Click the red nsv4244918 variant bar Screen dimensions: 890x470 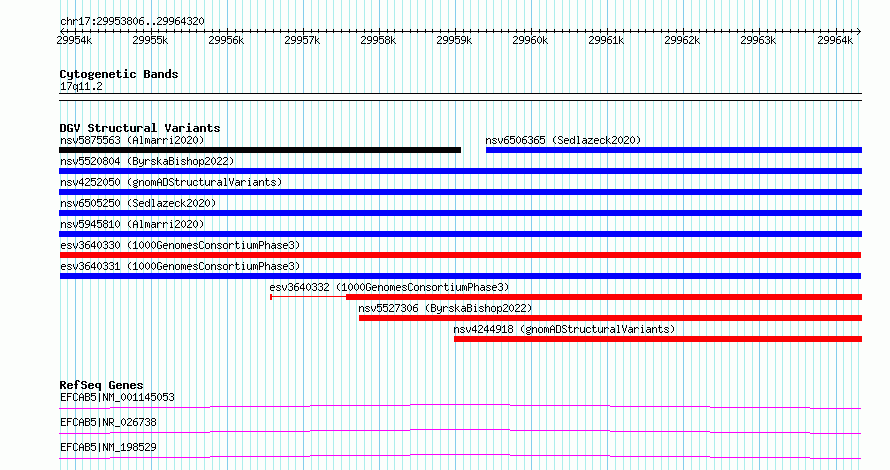tap(658, 339)
